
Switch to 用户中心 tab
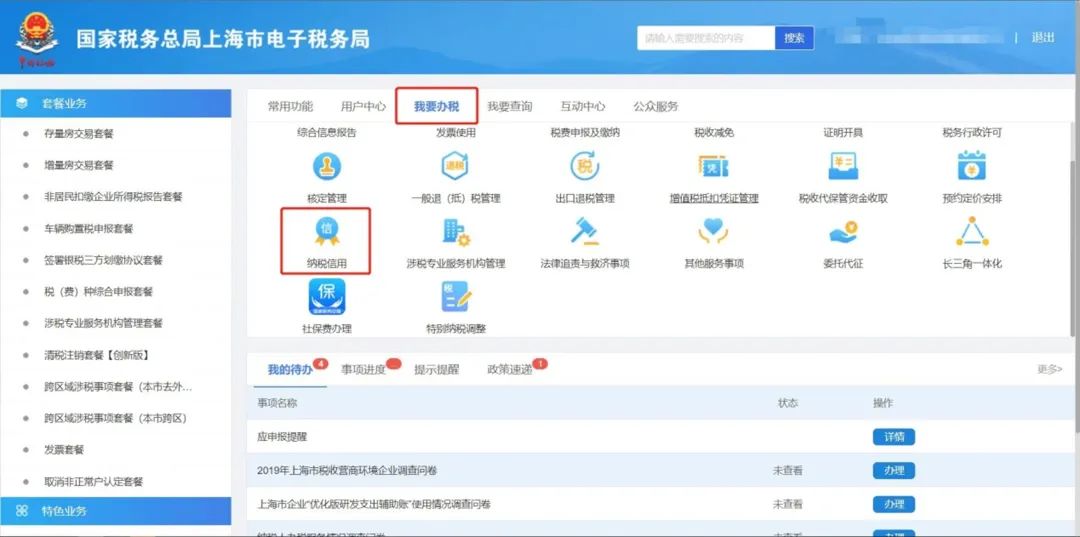(363, 106)
